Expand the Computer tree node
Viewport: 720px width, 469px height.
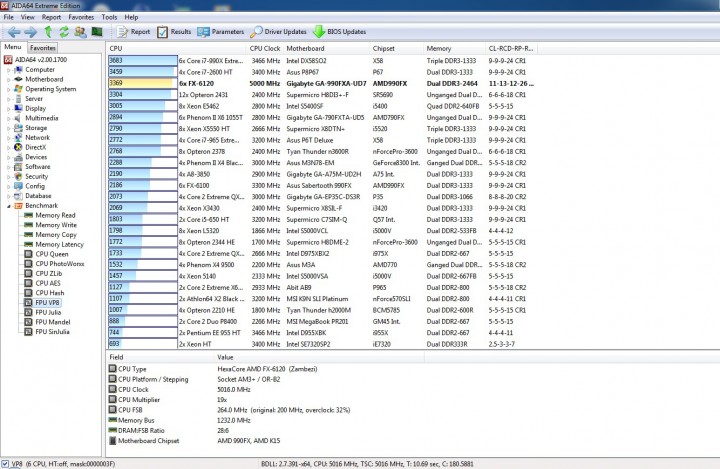(x=8, y=70)
